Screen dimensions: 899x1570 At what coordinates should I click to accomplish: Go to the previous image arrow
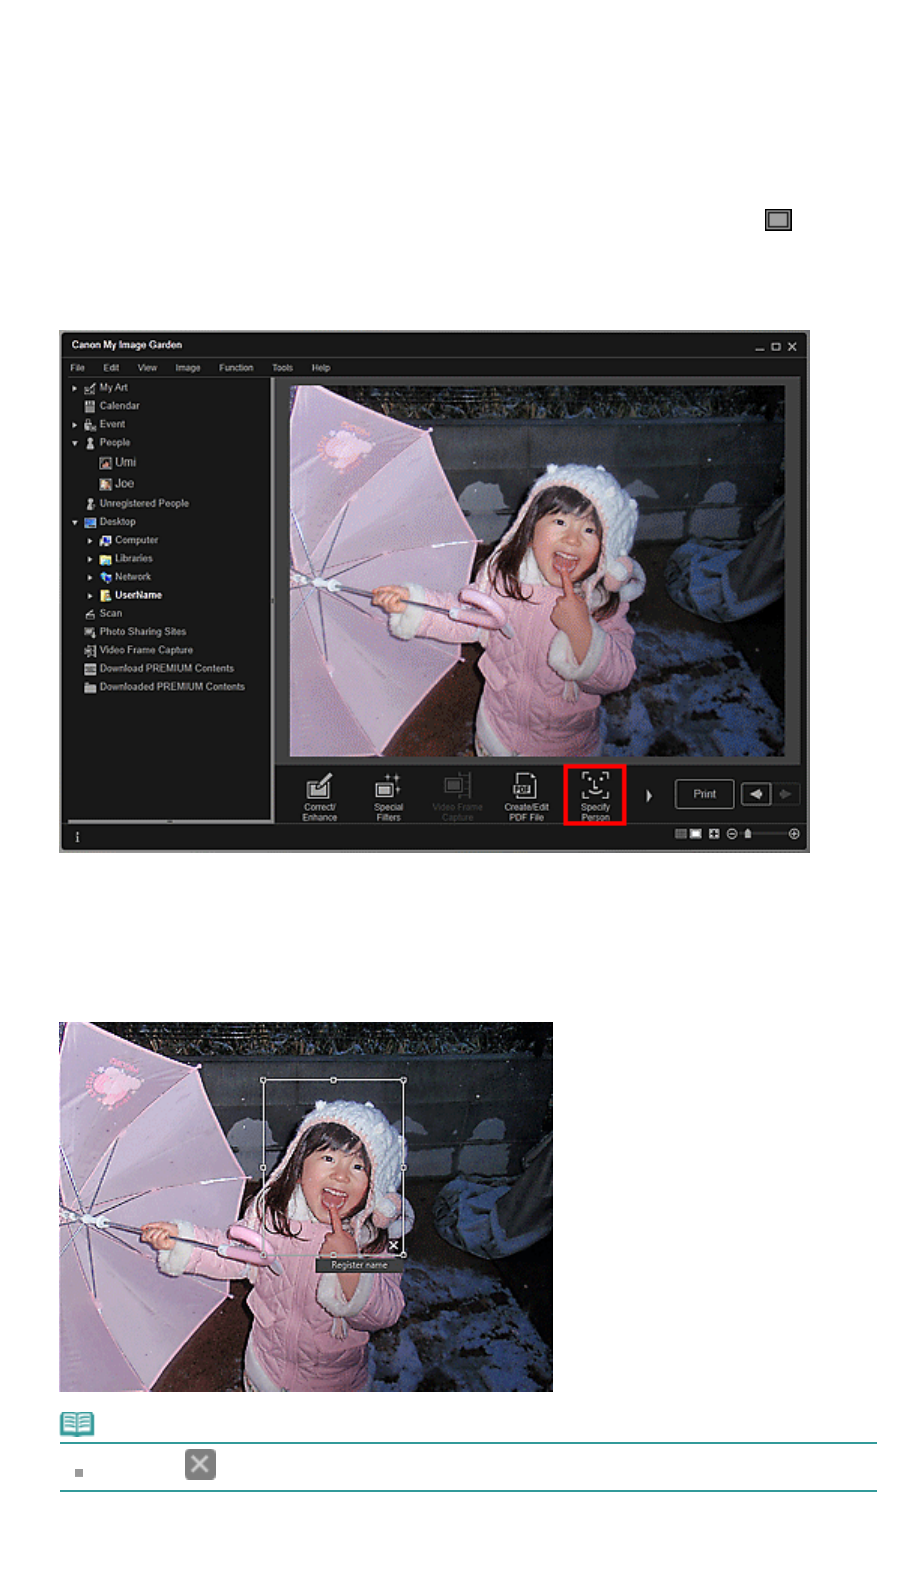[x=756, y=794]
